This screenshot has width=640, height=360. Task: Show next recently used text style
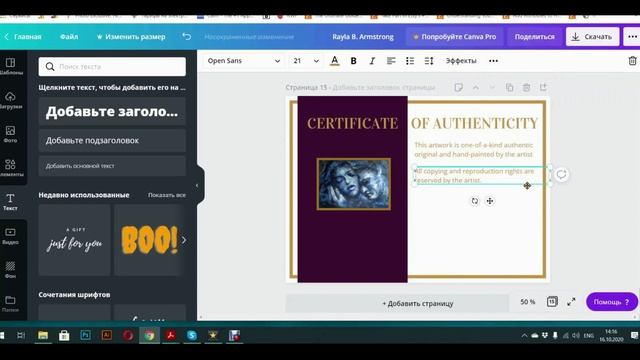tap(184, 240)
